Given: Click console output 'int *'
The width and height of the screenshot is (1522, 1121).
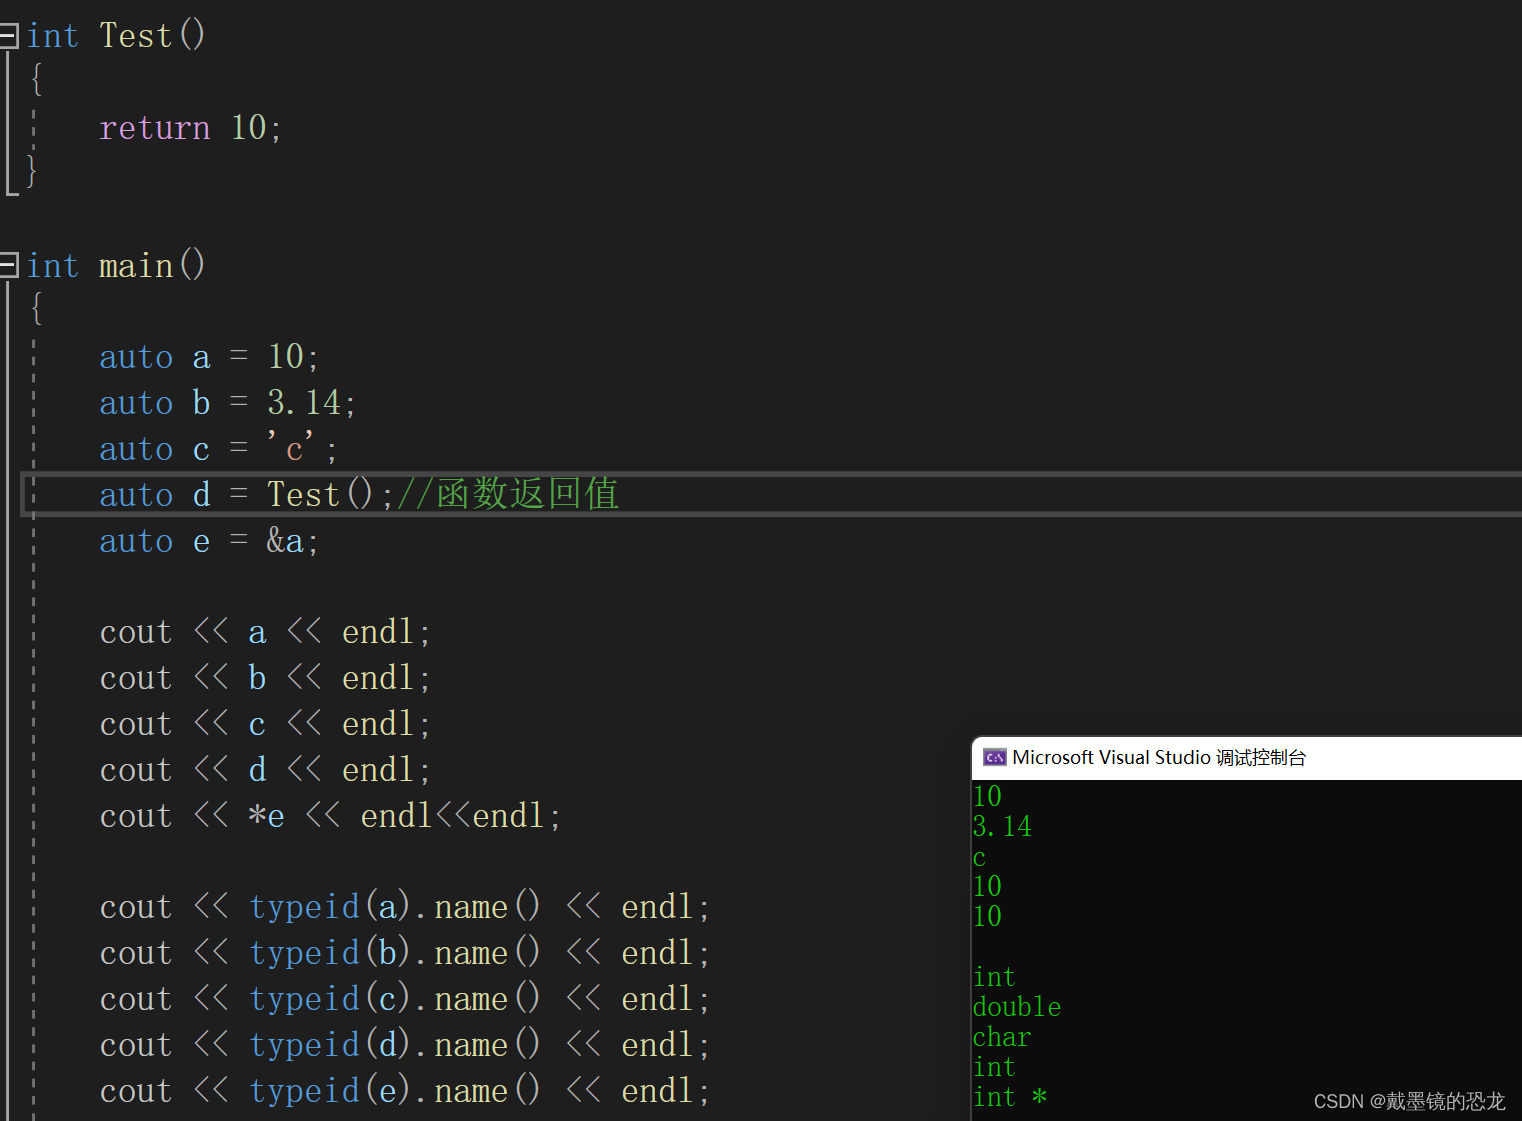Looking at the screenshot, I should pos(1010,1097).
